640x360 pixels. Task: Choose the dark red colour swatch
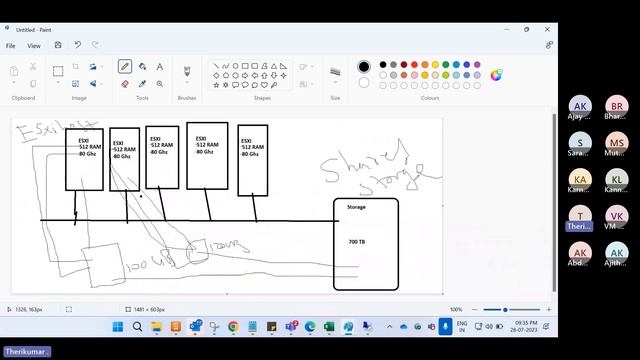[x=404, y=64]
